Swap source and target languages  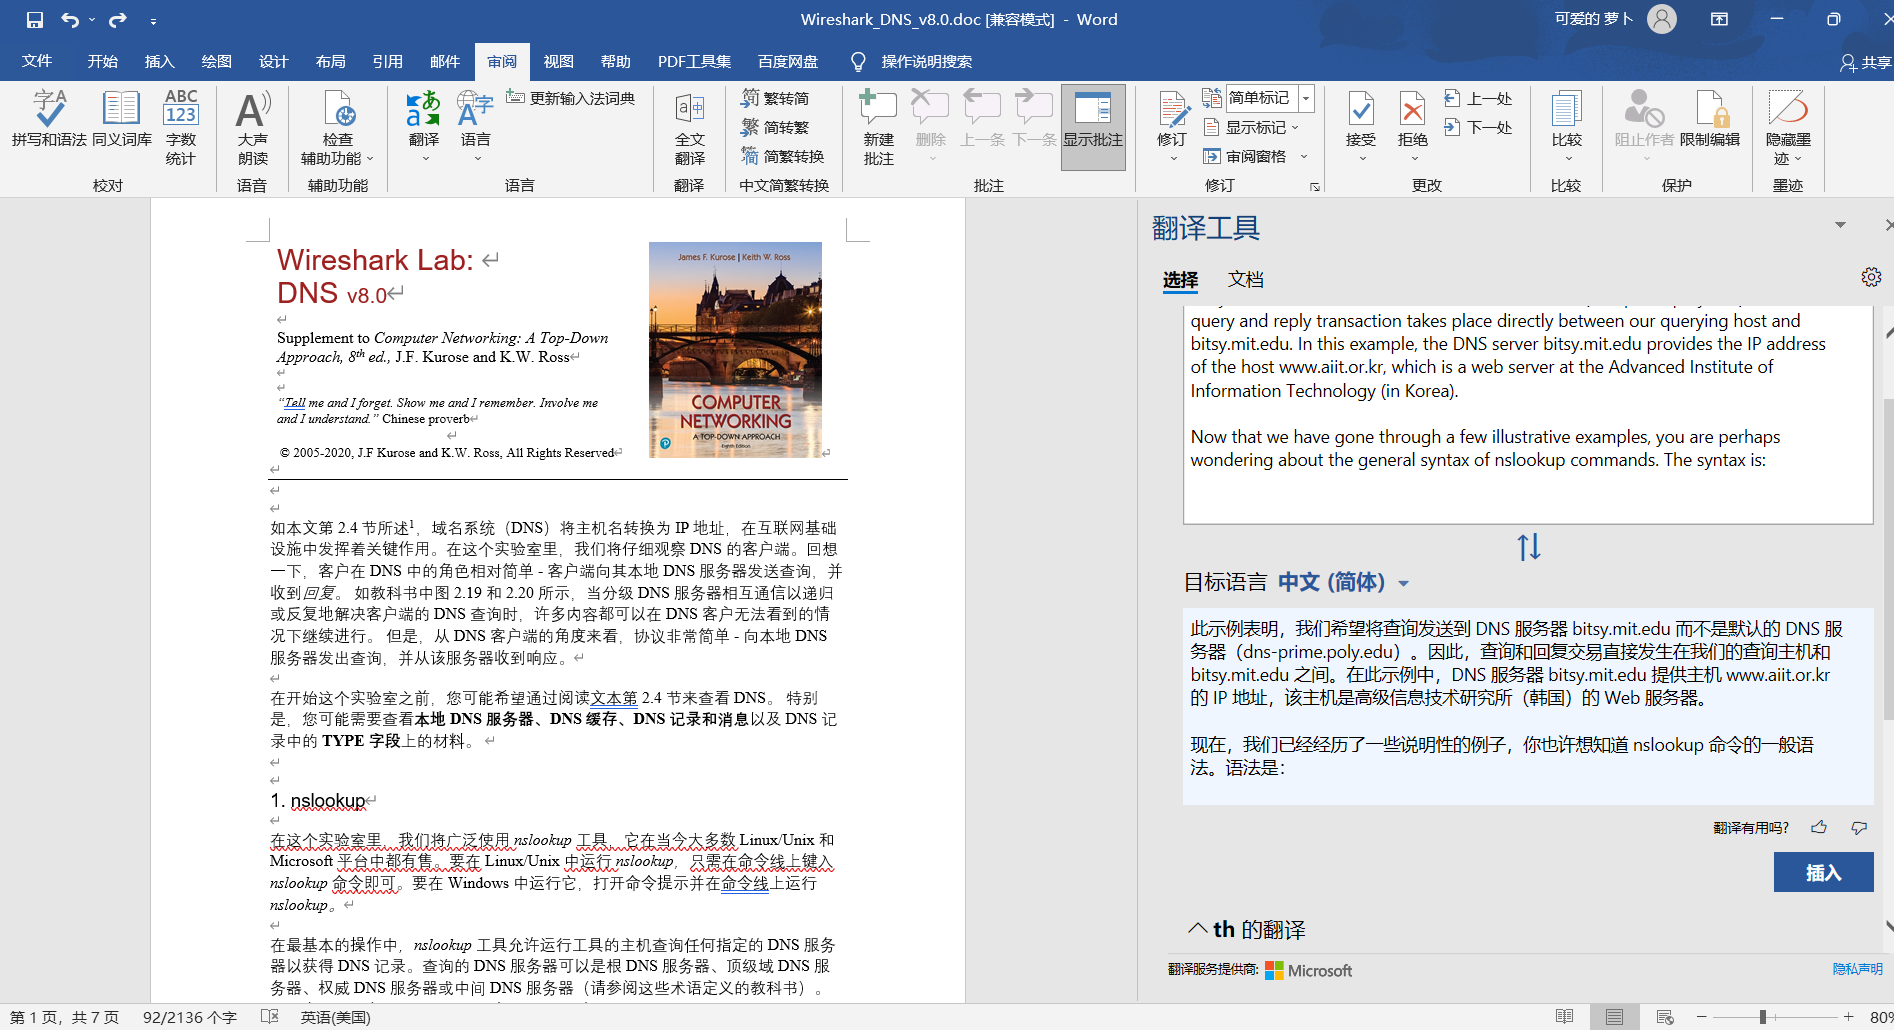[x=1529, y=547]
